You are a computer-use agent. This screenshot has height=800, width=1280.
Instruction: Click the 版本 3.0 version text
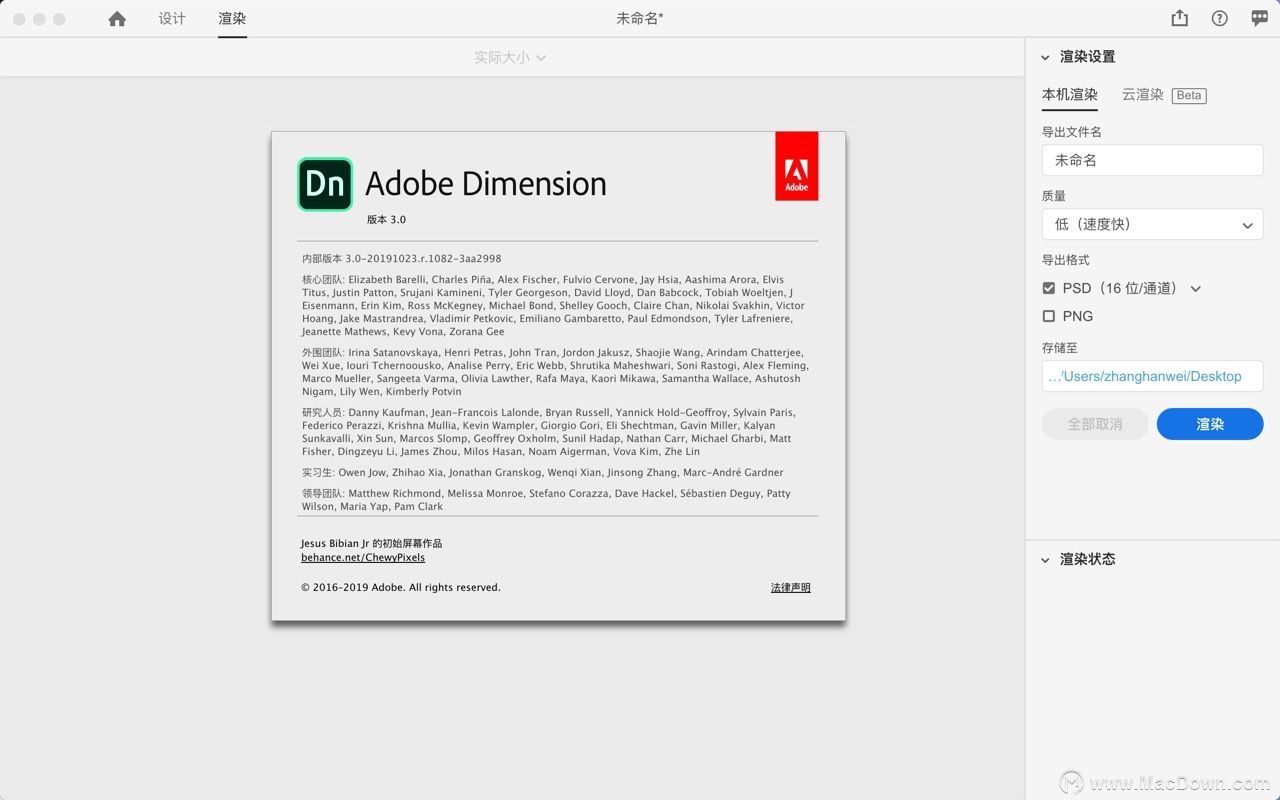click(x=386, y=220)
